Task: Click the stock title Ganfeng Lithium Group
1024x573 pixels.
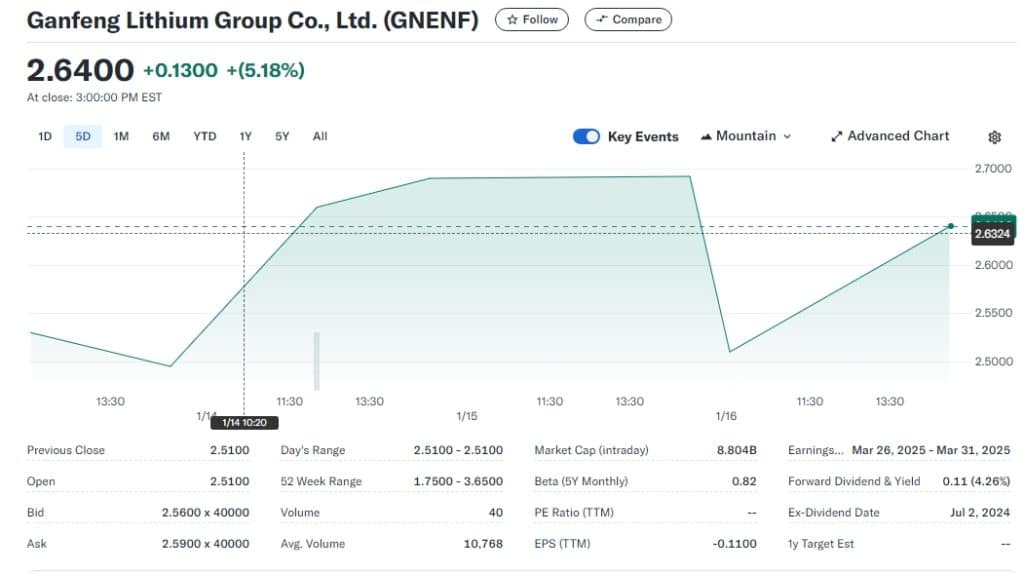Action: click(252, 20)
